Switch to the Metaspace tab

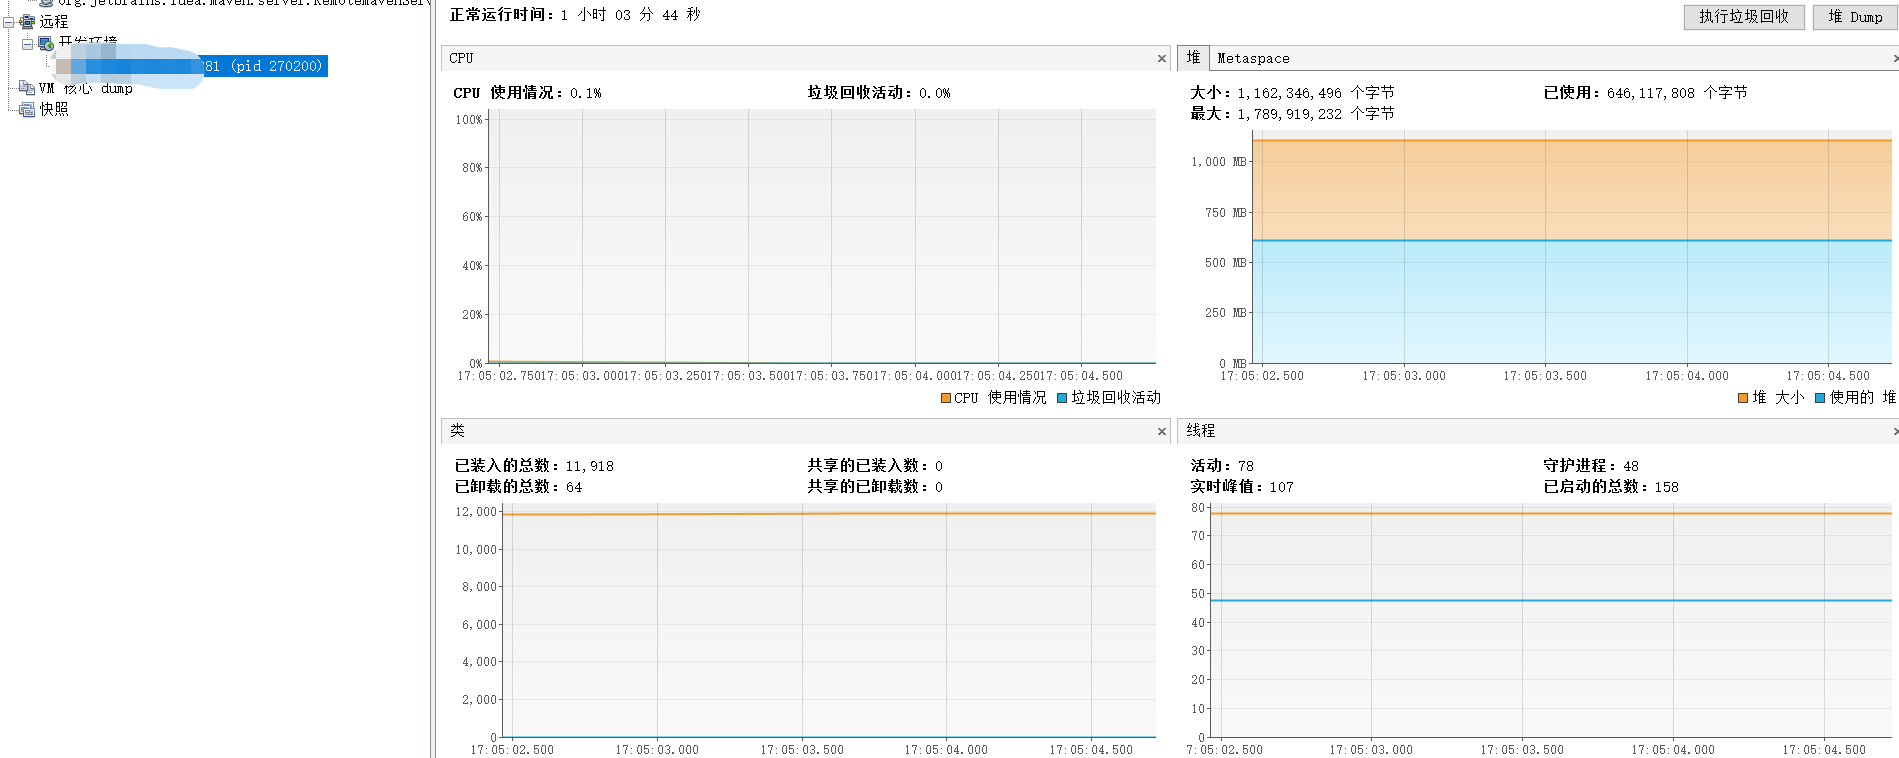pyautogui.click(x=1253, y=58)
